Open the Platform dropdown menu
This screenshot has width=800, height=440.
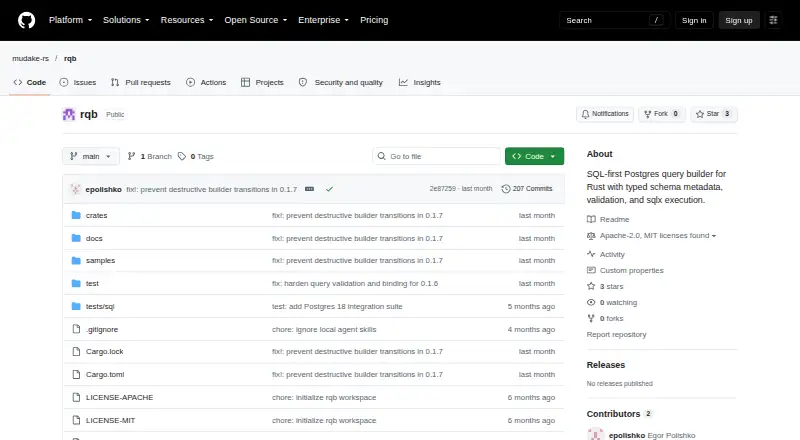70,20
